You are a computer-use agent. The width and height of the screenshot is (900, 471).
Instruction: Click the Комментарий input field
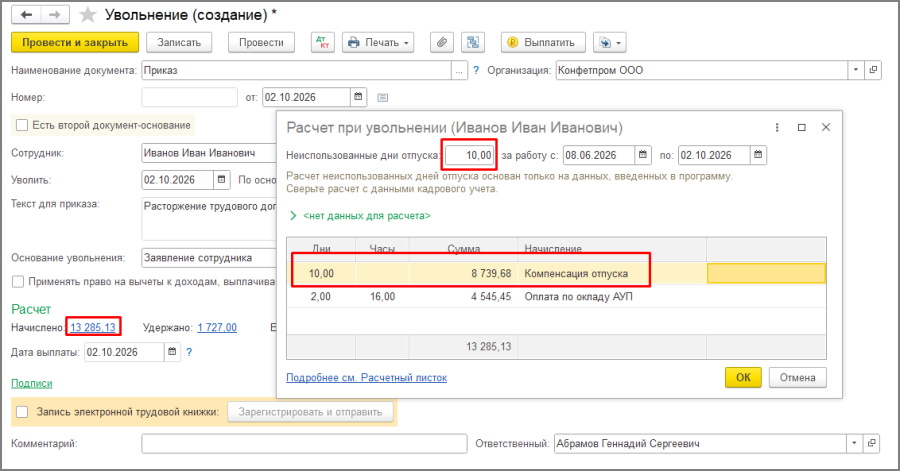tap(304, 443)
